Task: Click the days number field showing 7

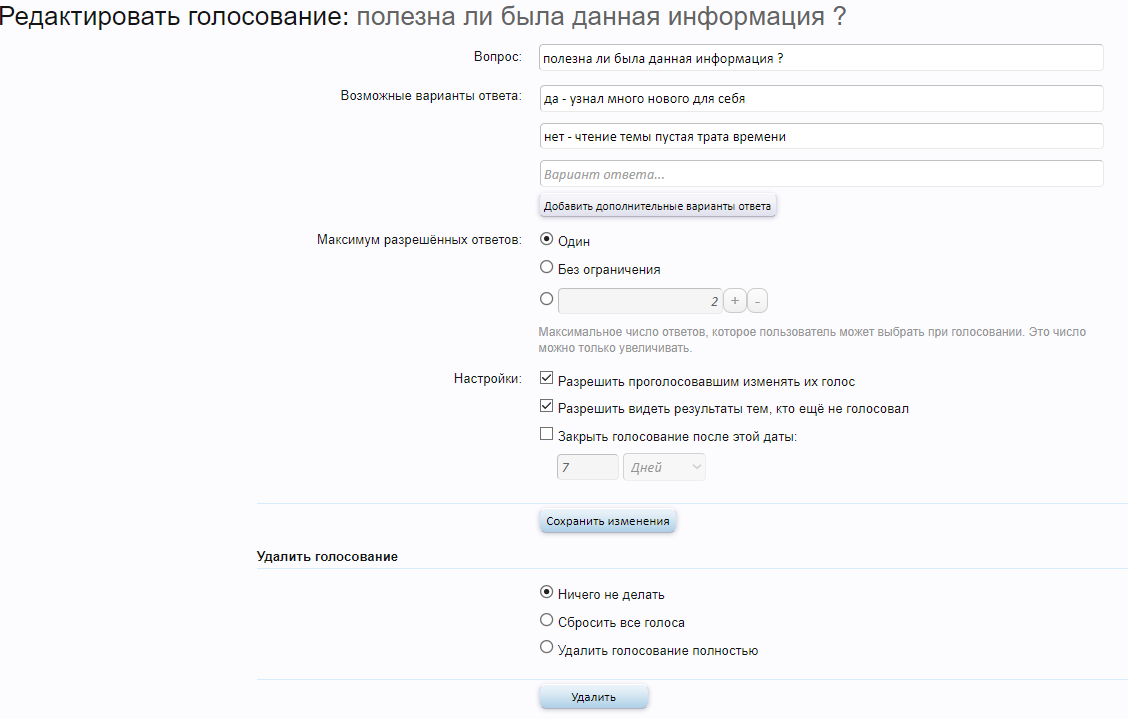Action: click(587, 466)
